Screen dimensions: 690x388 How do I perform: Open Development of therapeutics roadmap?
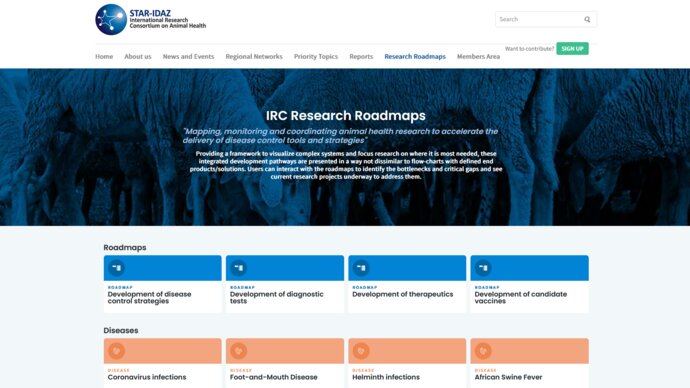tap(407, 284)
